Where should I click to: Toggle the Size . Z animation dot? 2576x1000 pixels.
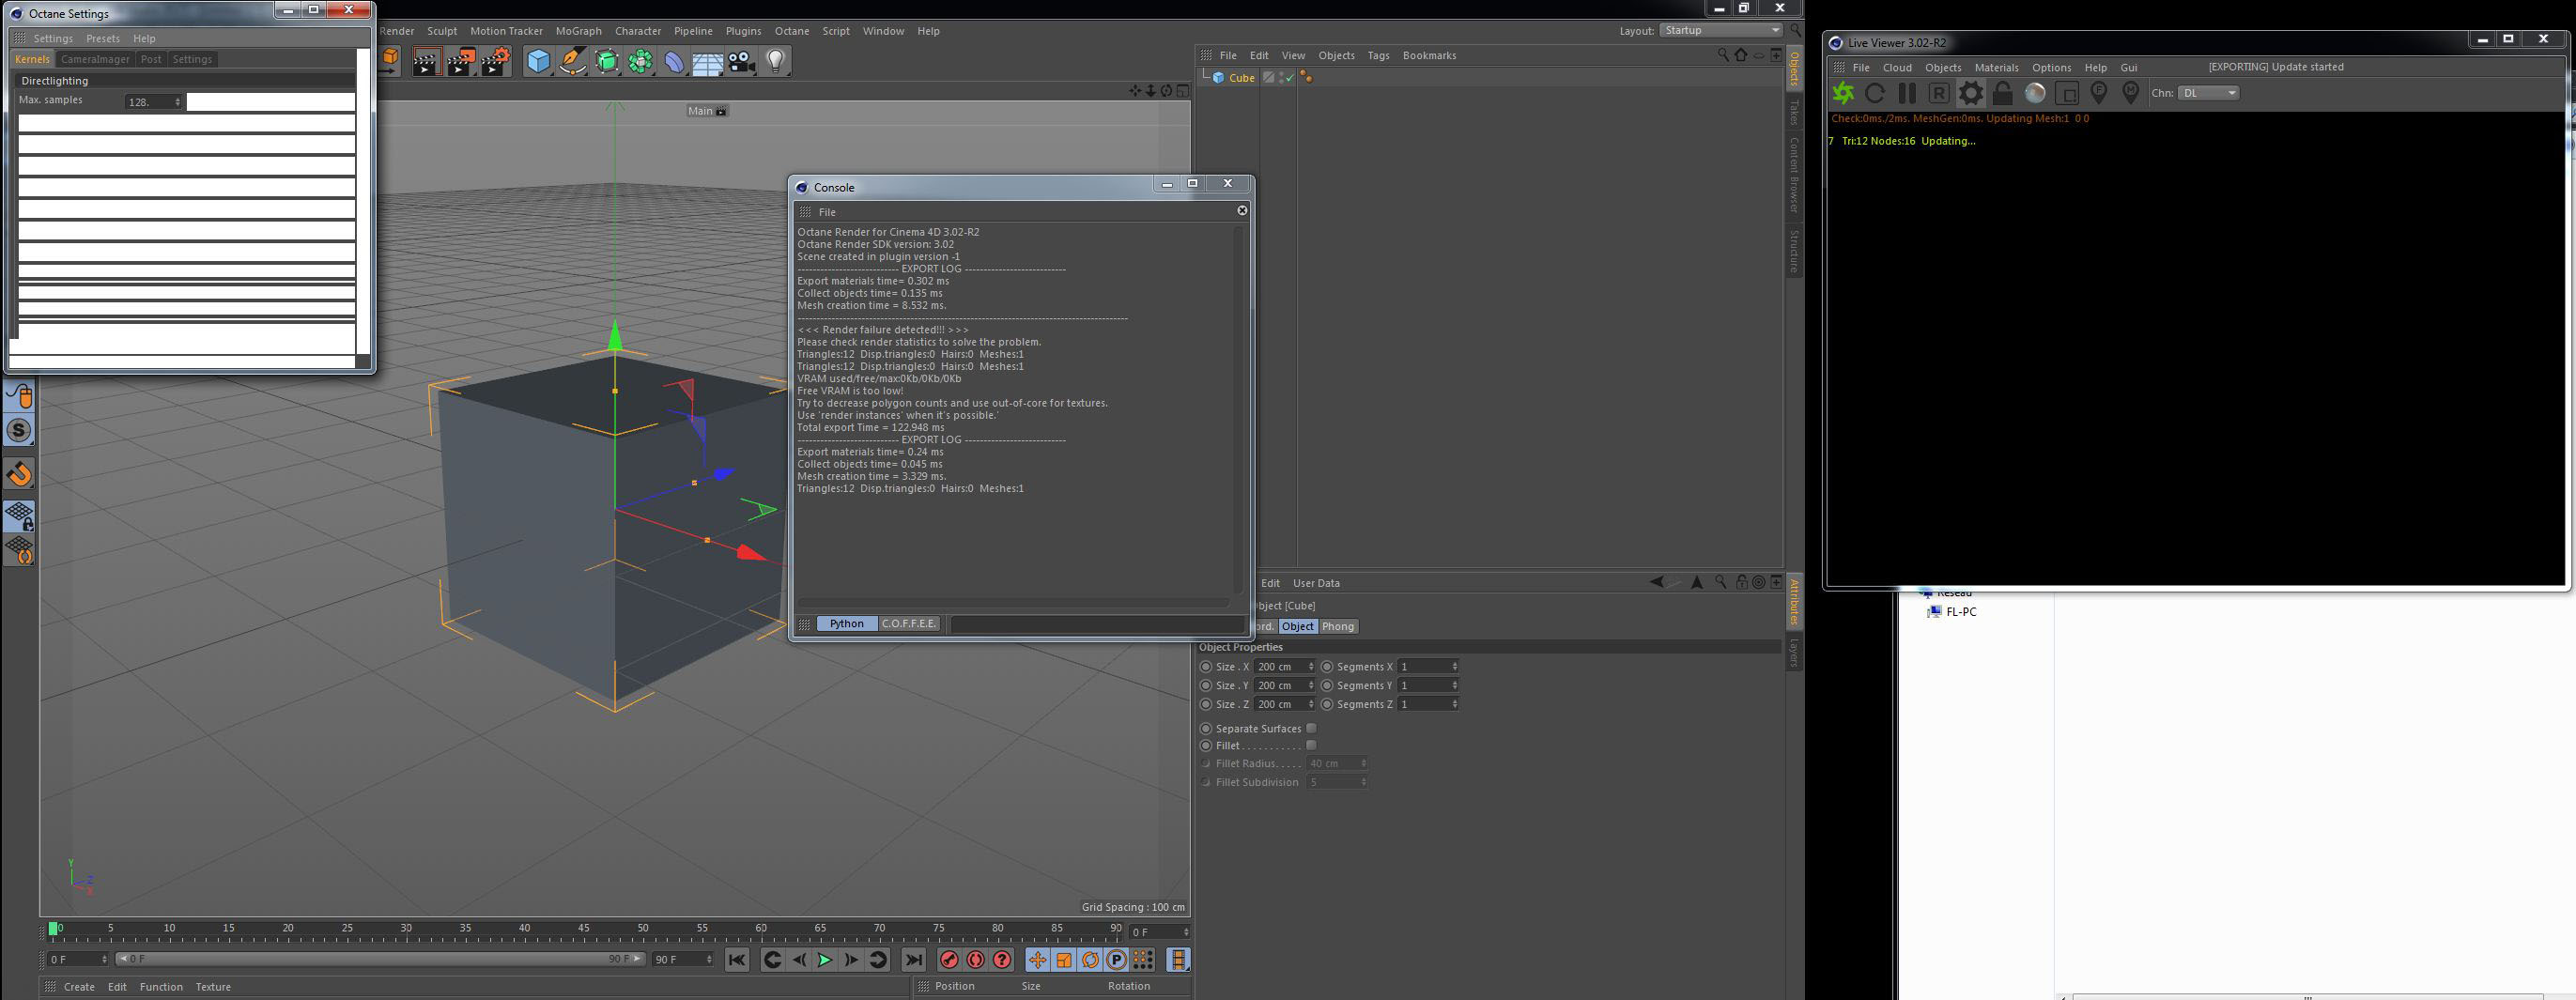tap(1205, 705)
